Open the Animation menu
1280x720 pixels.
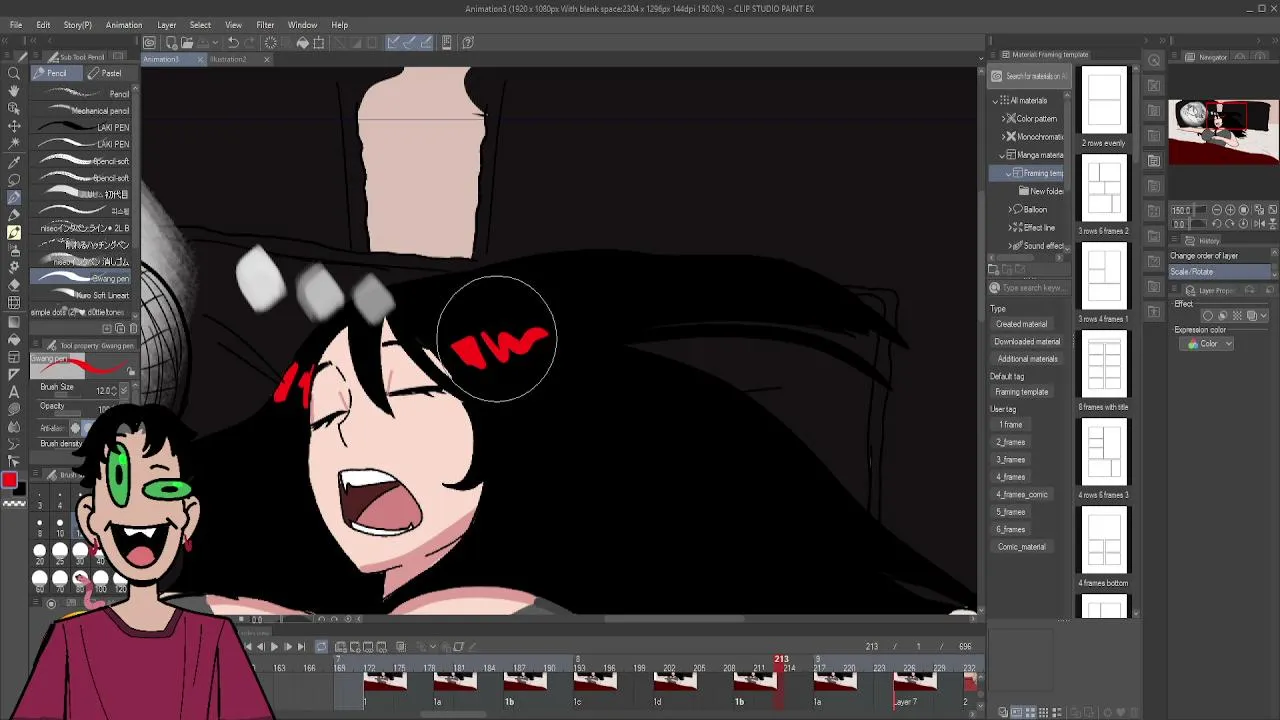[124, 25]
